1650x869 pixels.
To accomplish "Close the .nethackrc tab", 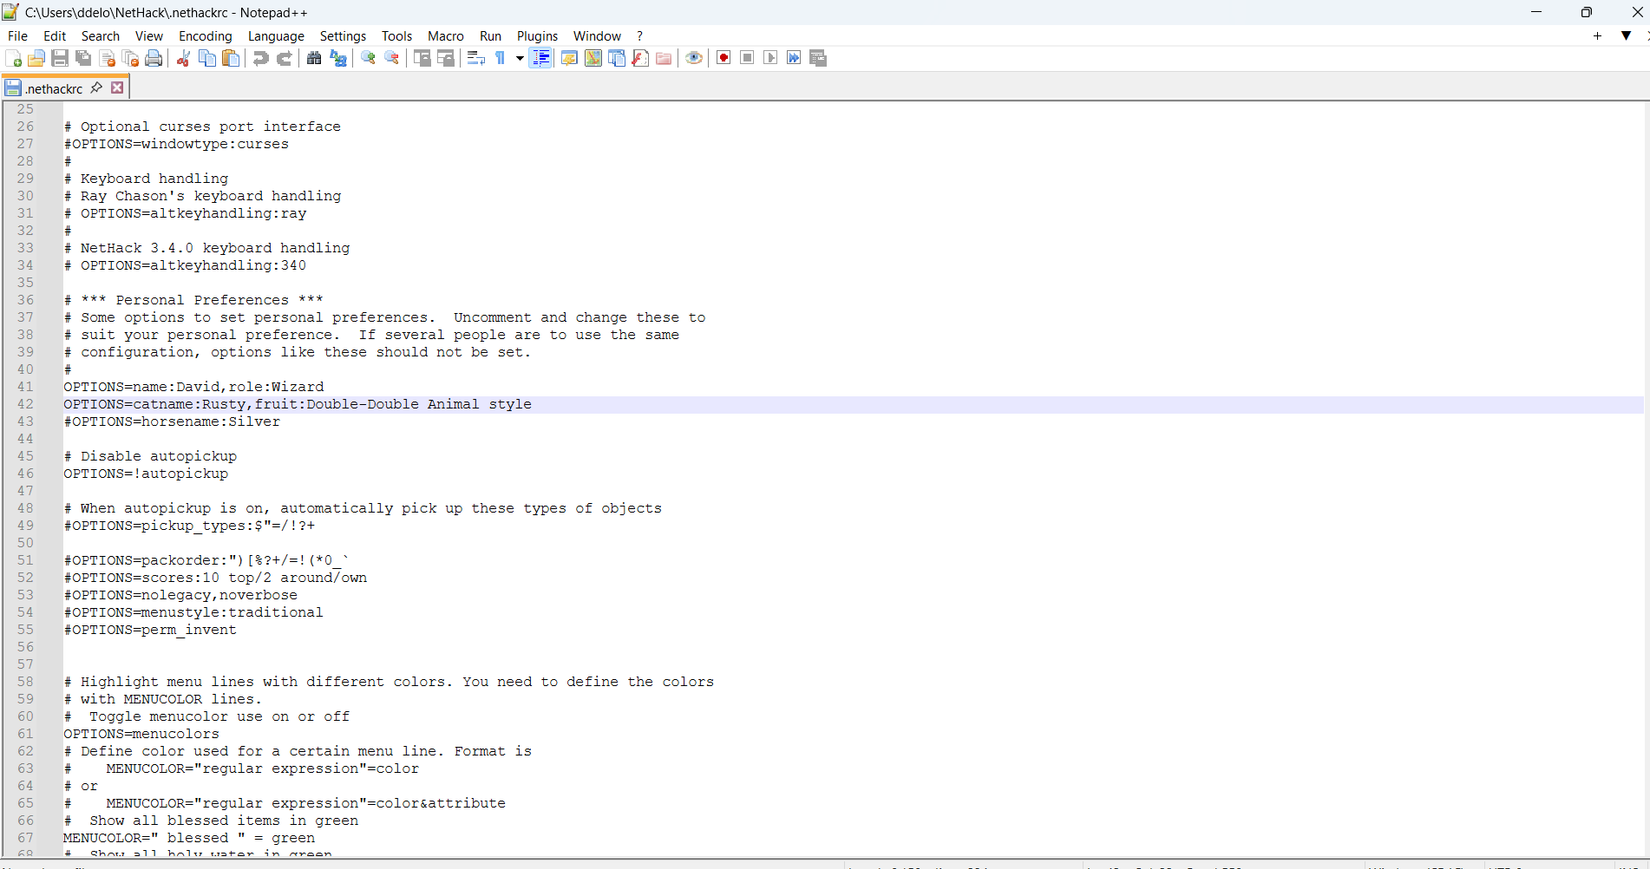I will 117,88.
